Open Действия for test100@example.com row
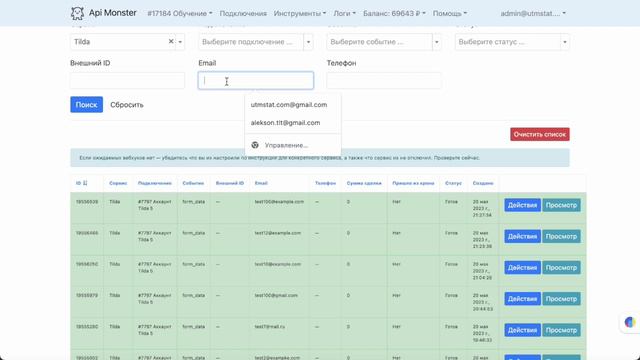 tap(522, 205)
